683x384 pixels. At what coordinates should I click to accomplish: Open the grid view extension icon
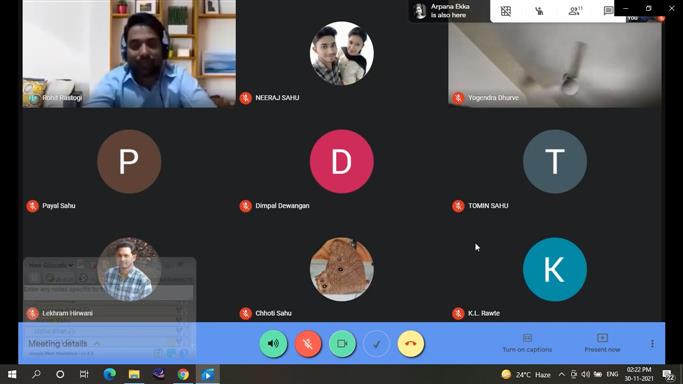pos(506,11)
